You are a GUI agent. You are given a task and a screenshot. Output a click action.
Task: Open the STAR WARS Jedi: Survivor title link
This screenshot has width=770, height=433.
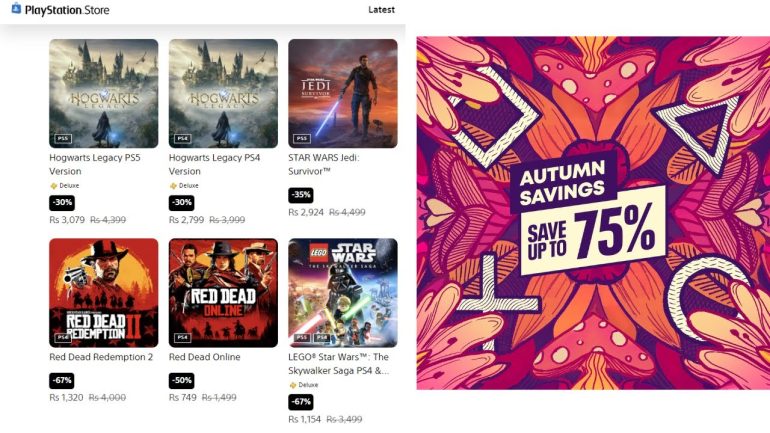pyautogui.click(x=324, y=164)
